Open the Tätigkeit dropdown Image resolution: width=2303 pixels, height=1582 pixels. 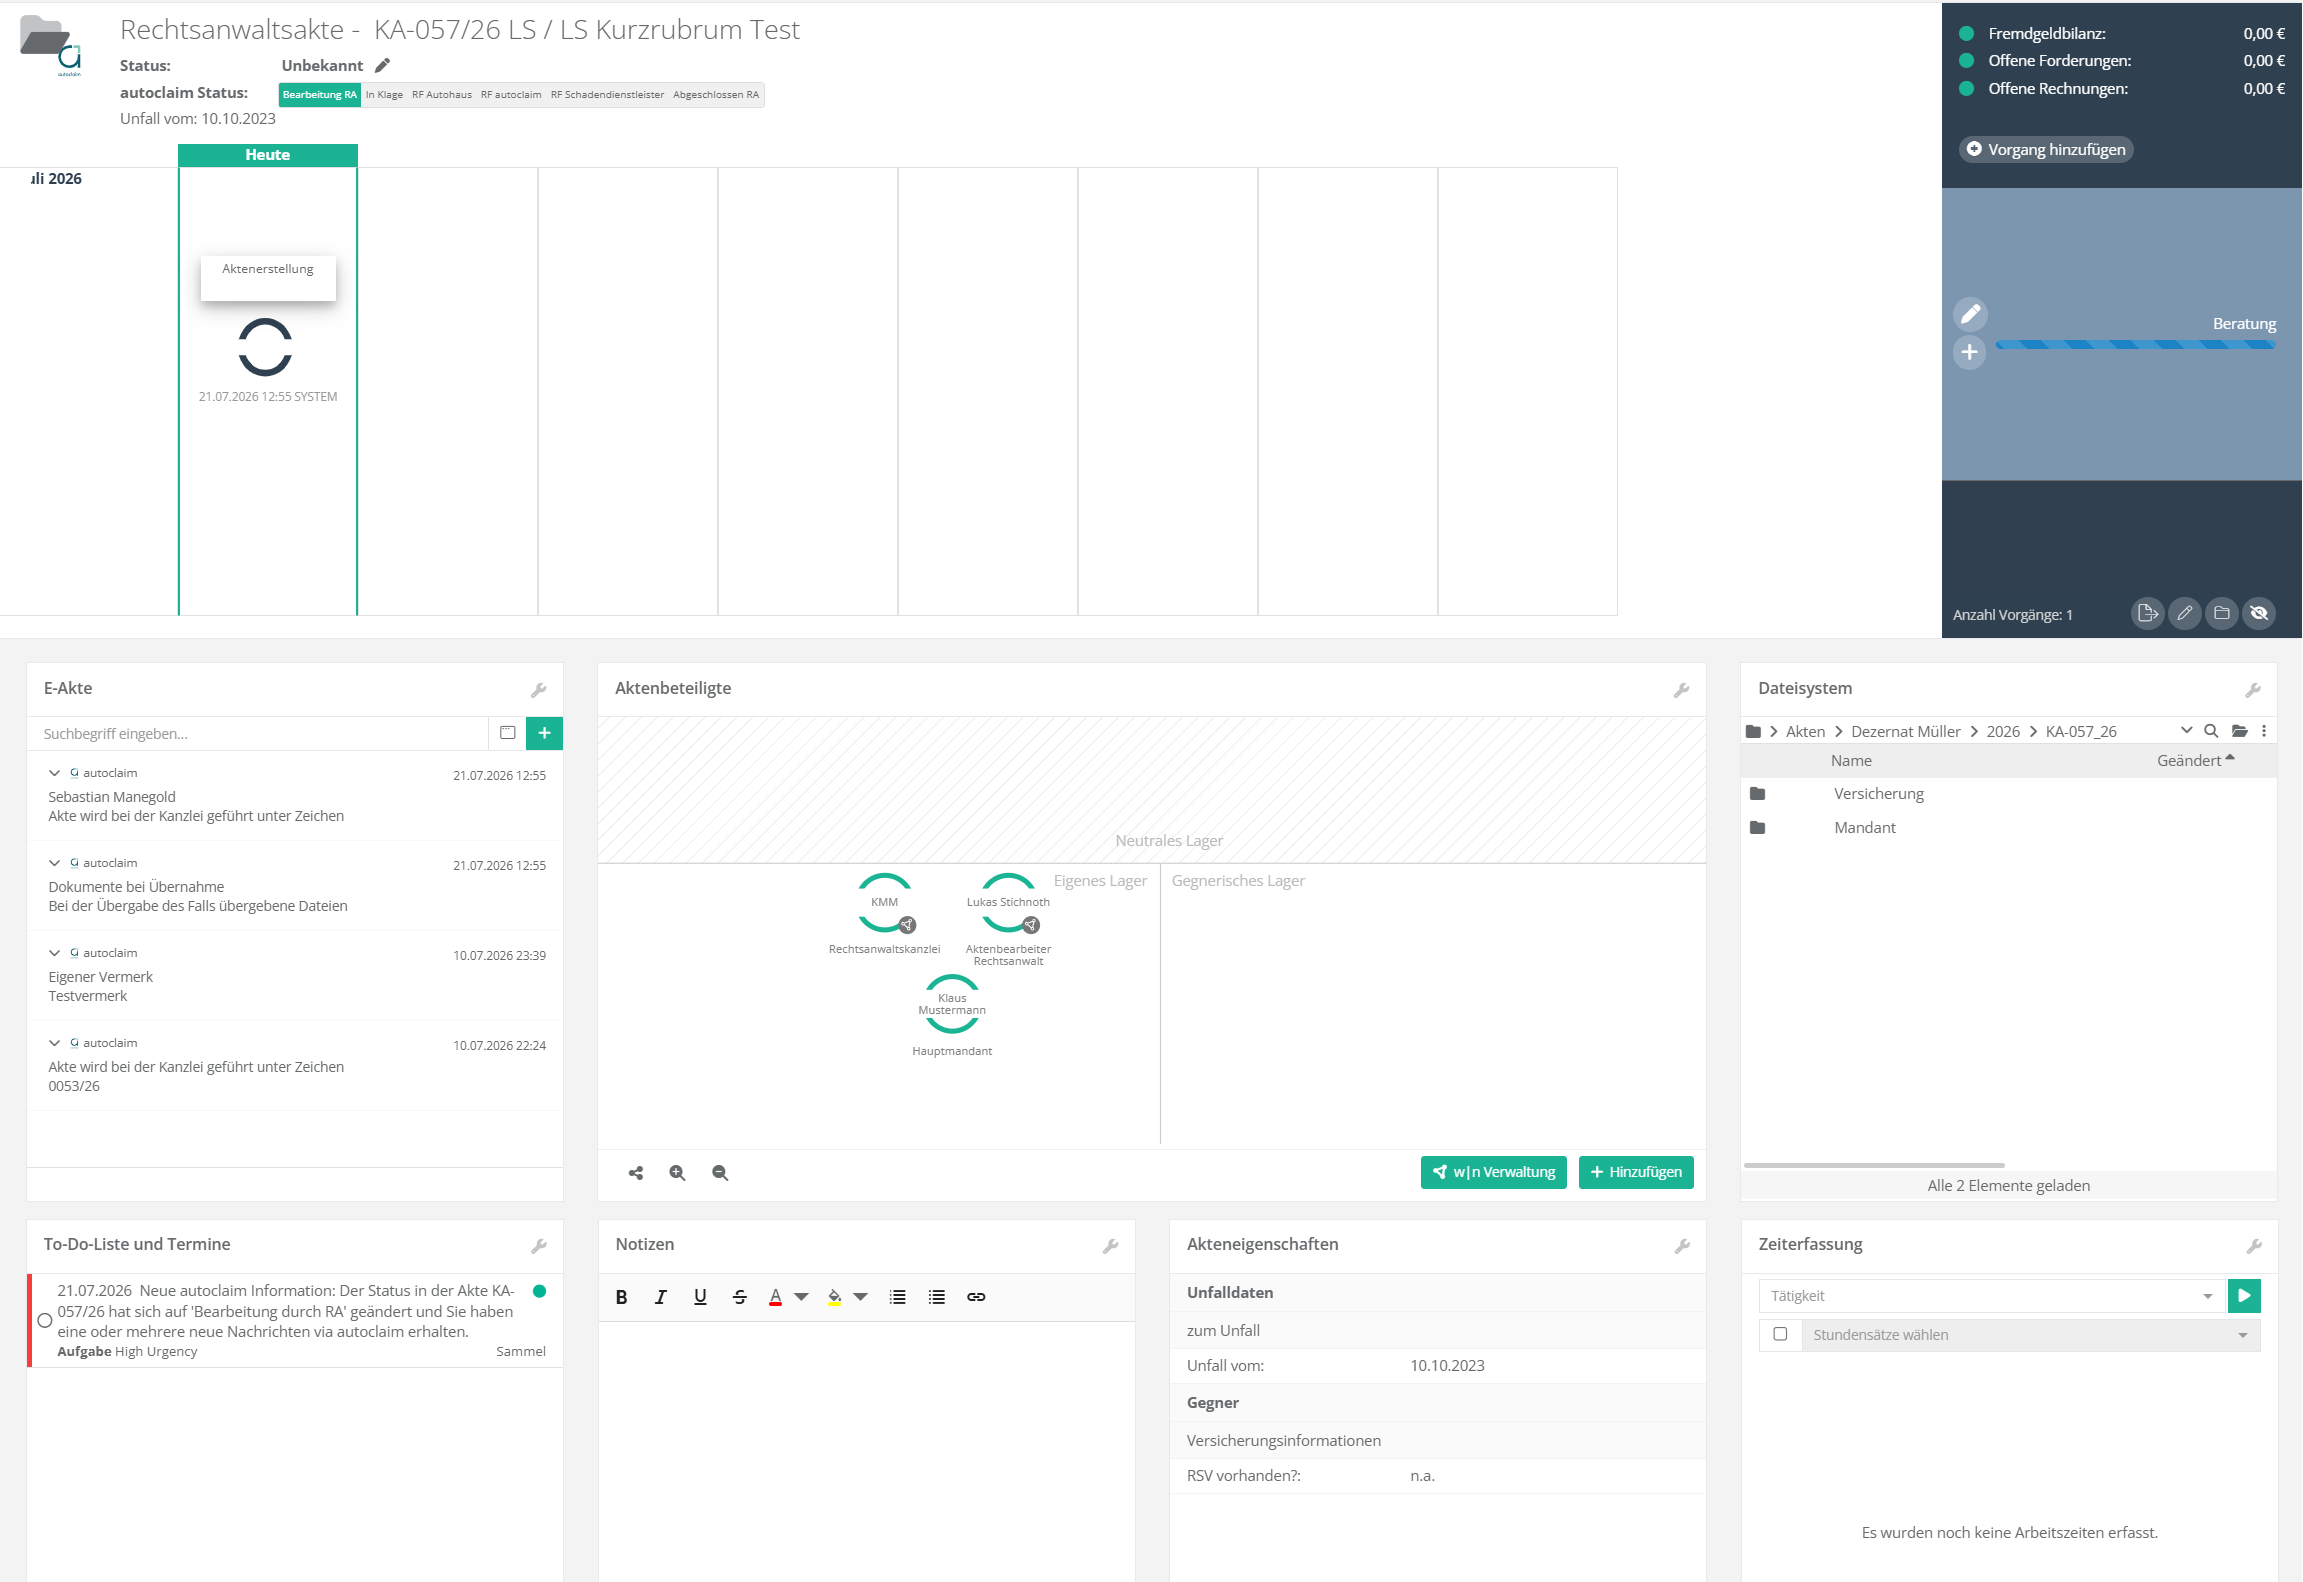[x=1991, y=1296]
